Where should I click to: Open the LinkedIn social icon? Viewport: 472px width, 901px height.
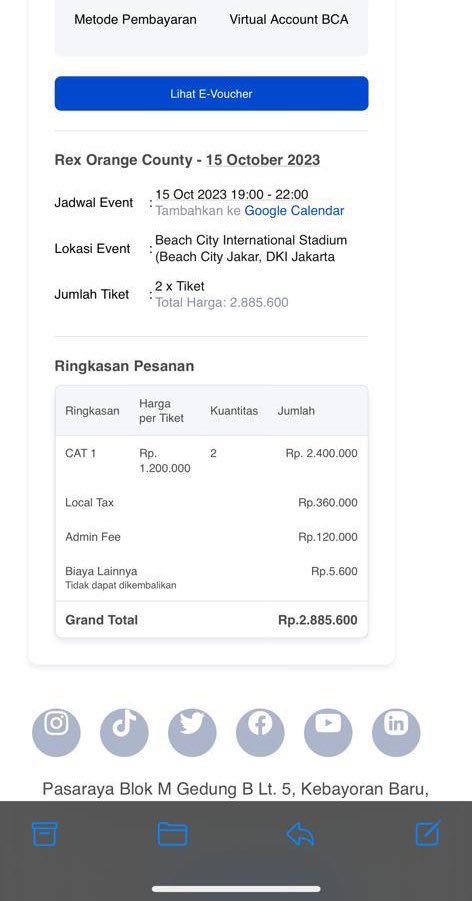pos(396,732)
